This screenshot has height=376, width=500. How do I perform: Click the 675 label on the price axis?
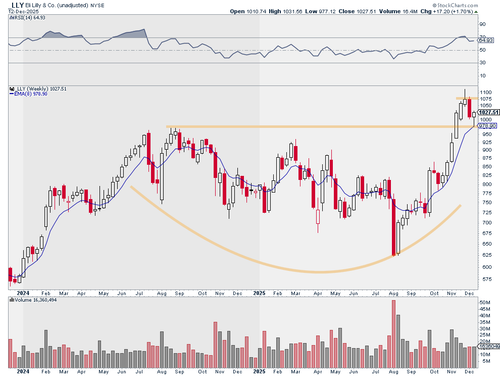coord(487,233)
